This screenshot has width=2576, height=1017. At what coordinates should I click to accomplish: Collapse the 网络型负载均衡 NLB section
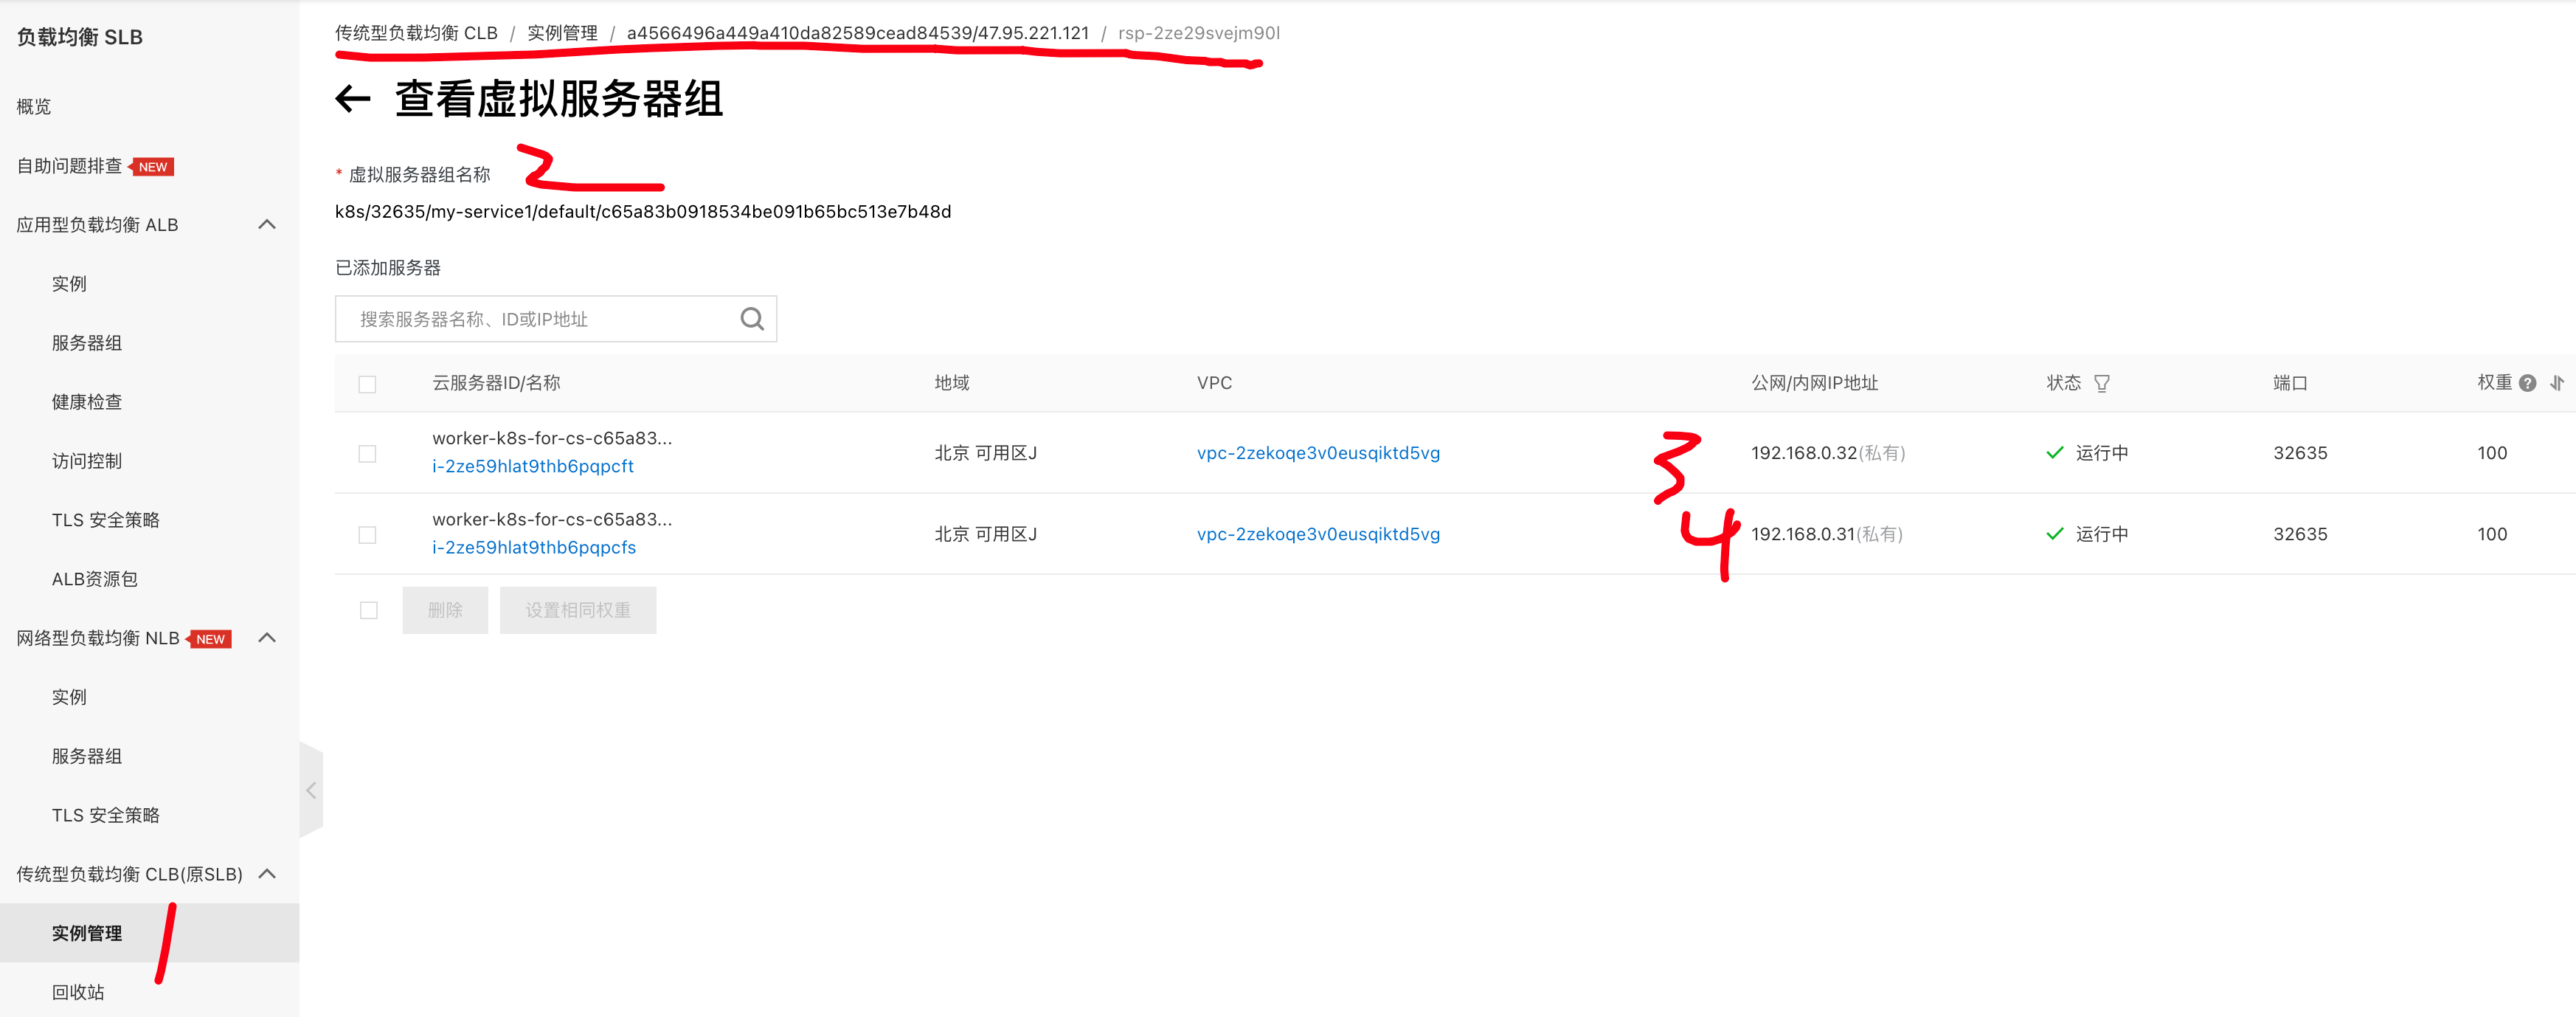(x=267, y=638)
